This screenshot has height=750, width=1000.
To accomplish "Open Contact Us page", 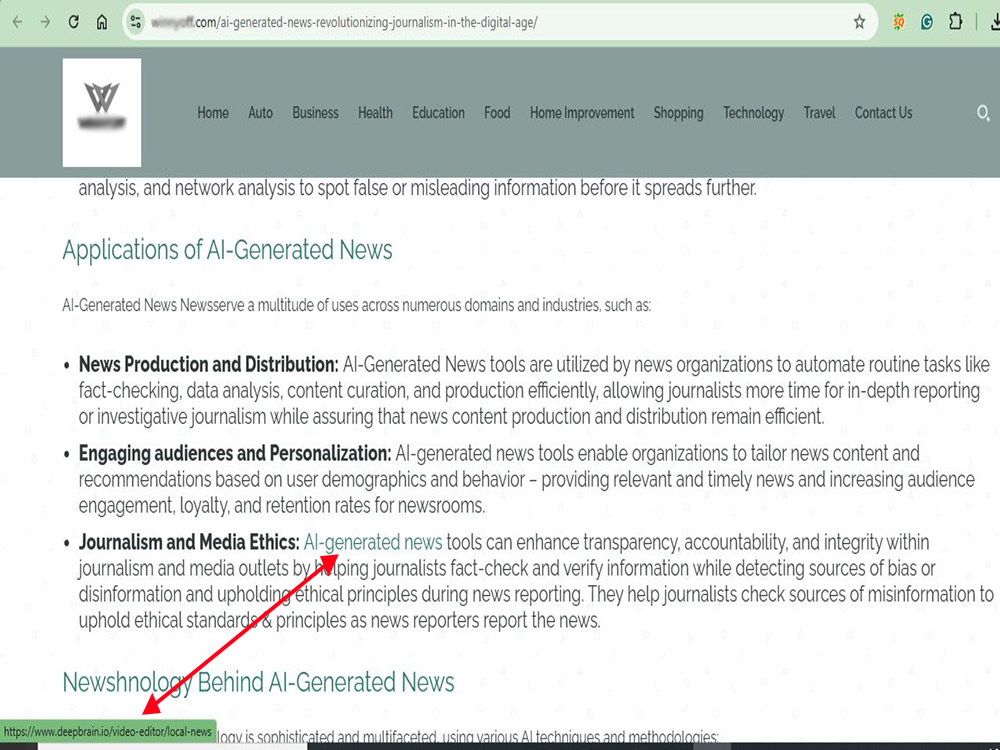I will pos(883,113).
